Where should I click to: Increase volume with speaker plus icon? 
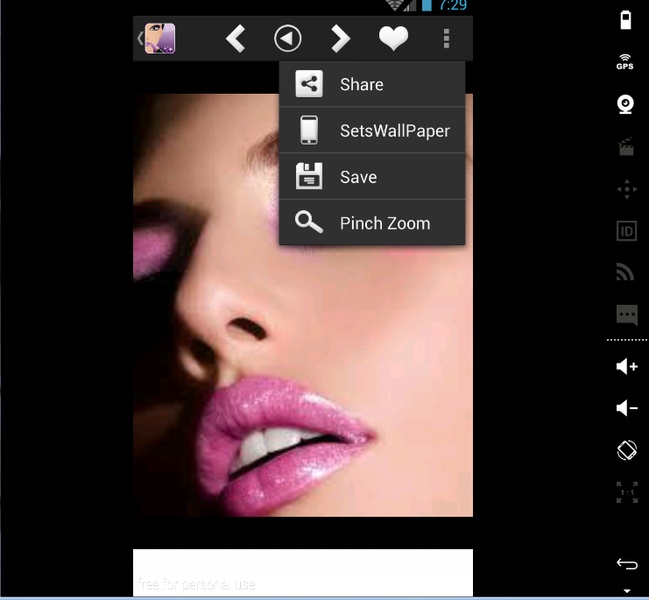point(627,366)
